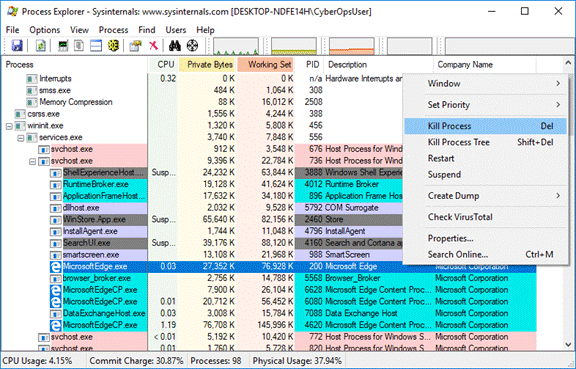
Task: Open the Window submenu arrow
Action: [x=558, y=83]
